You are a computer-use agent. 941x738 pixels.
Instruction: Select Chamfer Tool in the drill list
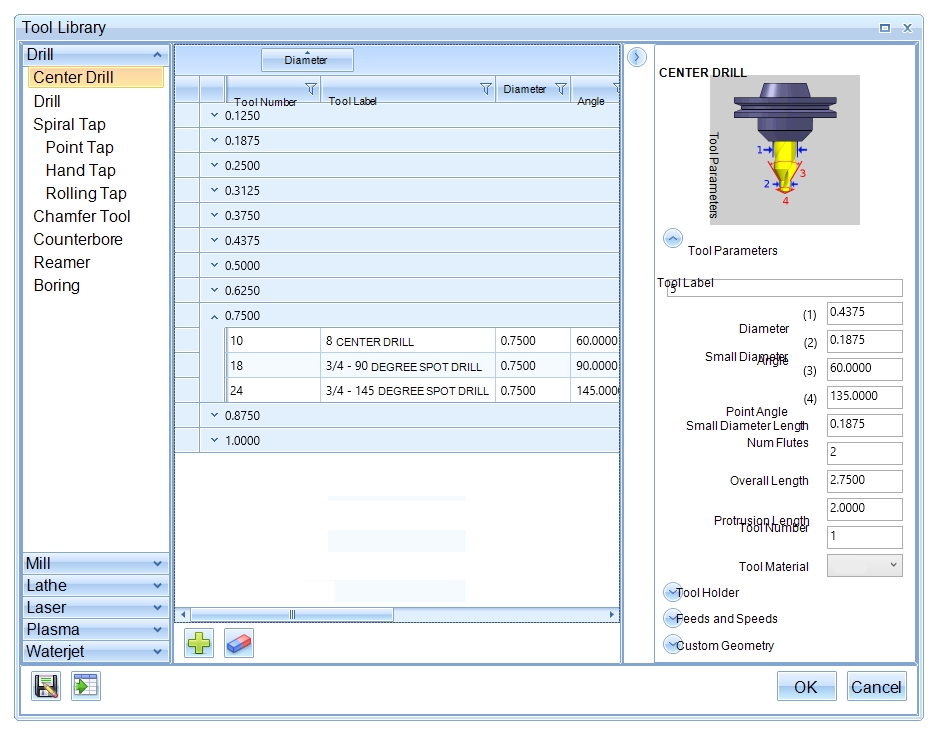82,216
